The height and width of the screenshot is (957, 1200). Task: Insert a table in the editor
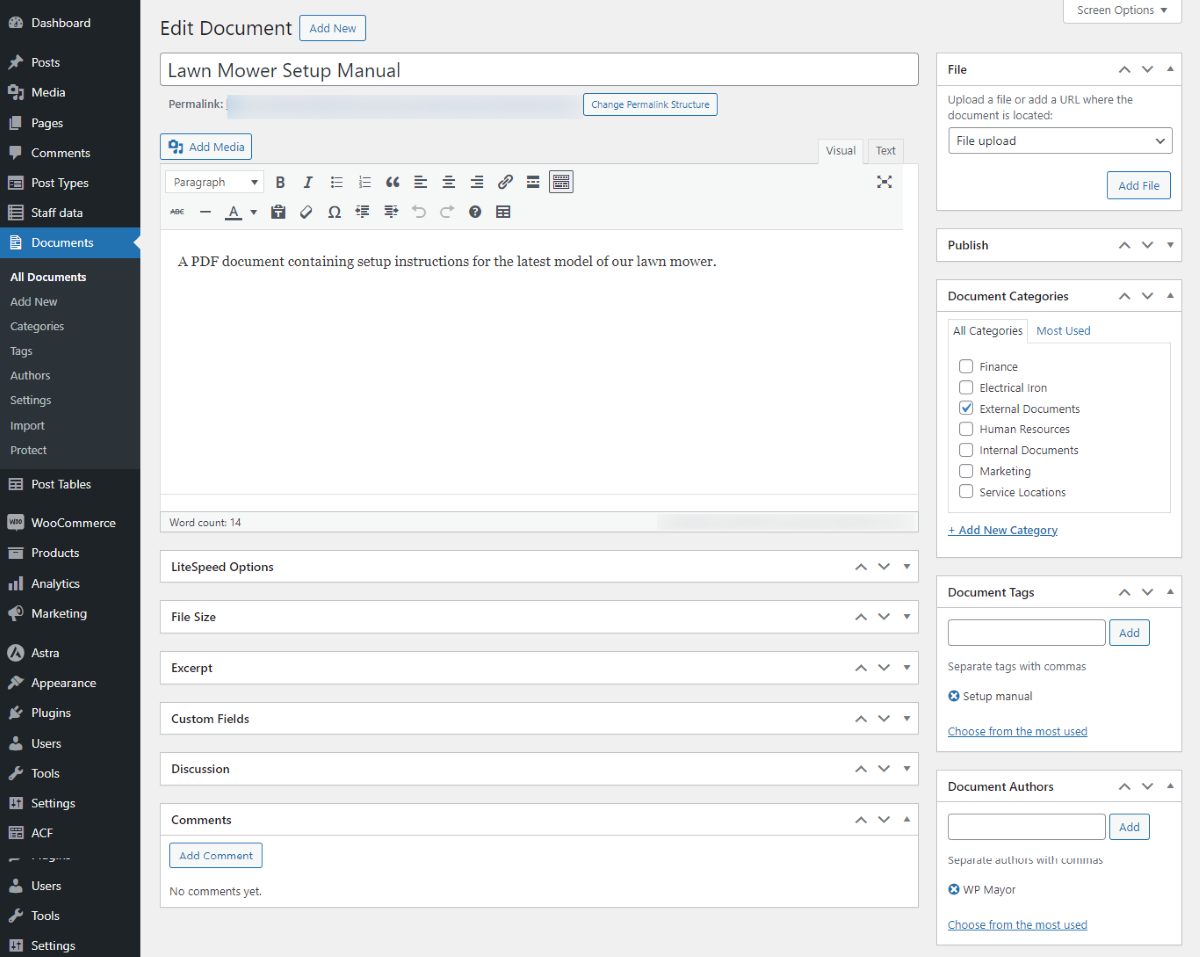503,212
